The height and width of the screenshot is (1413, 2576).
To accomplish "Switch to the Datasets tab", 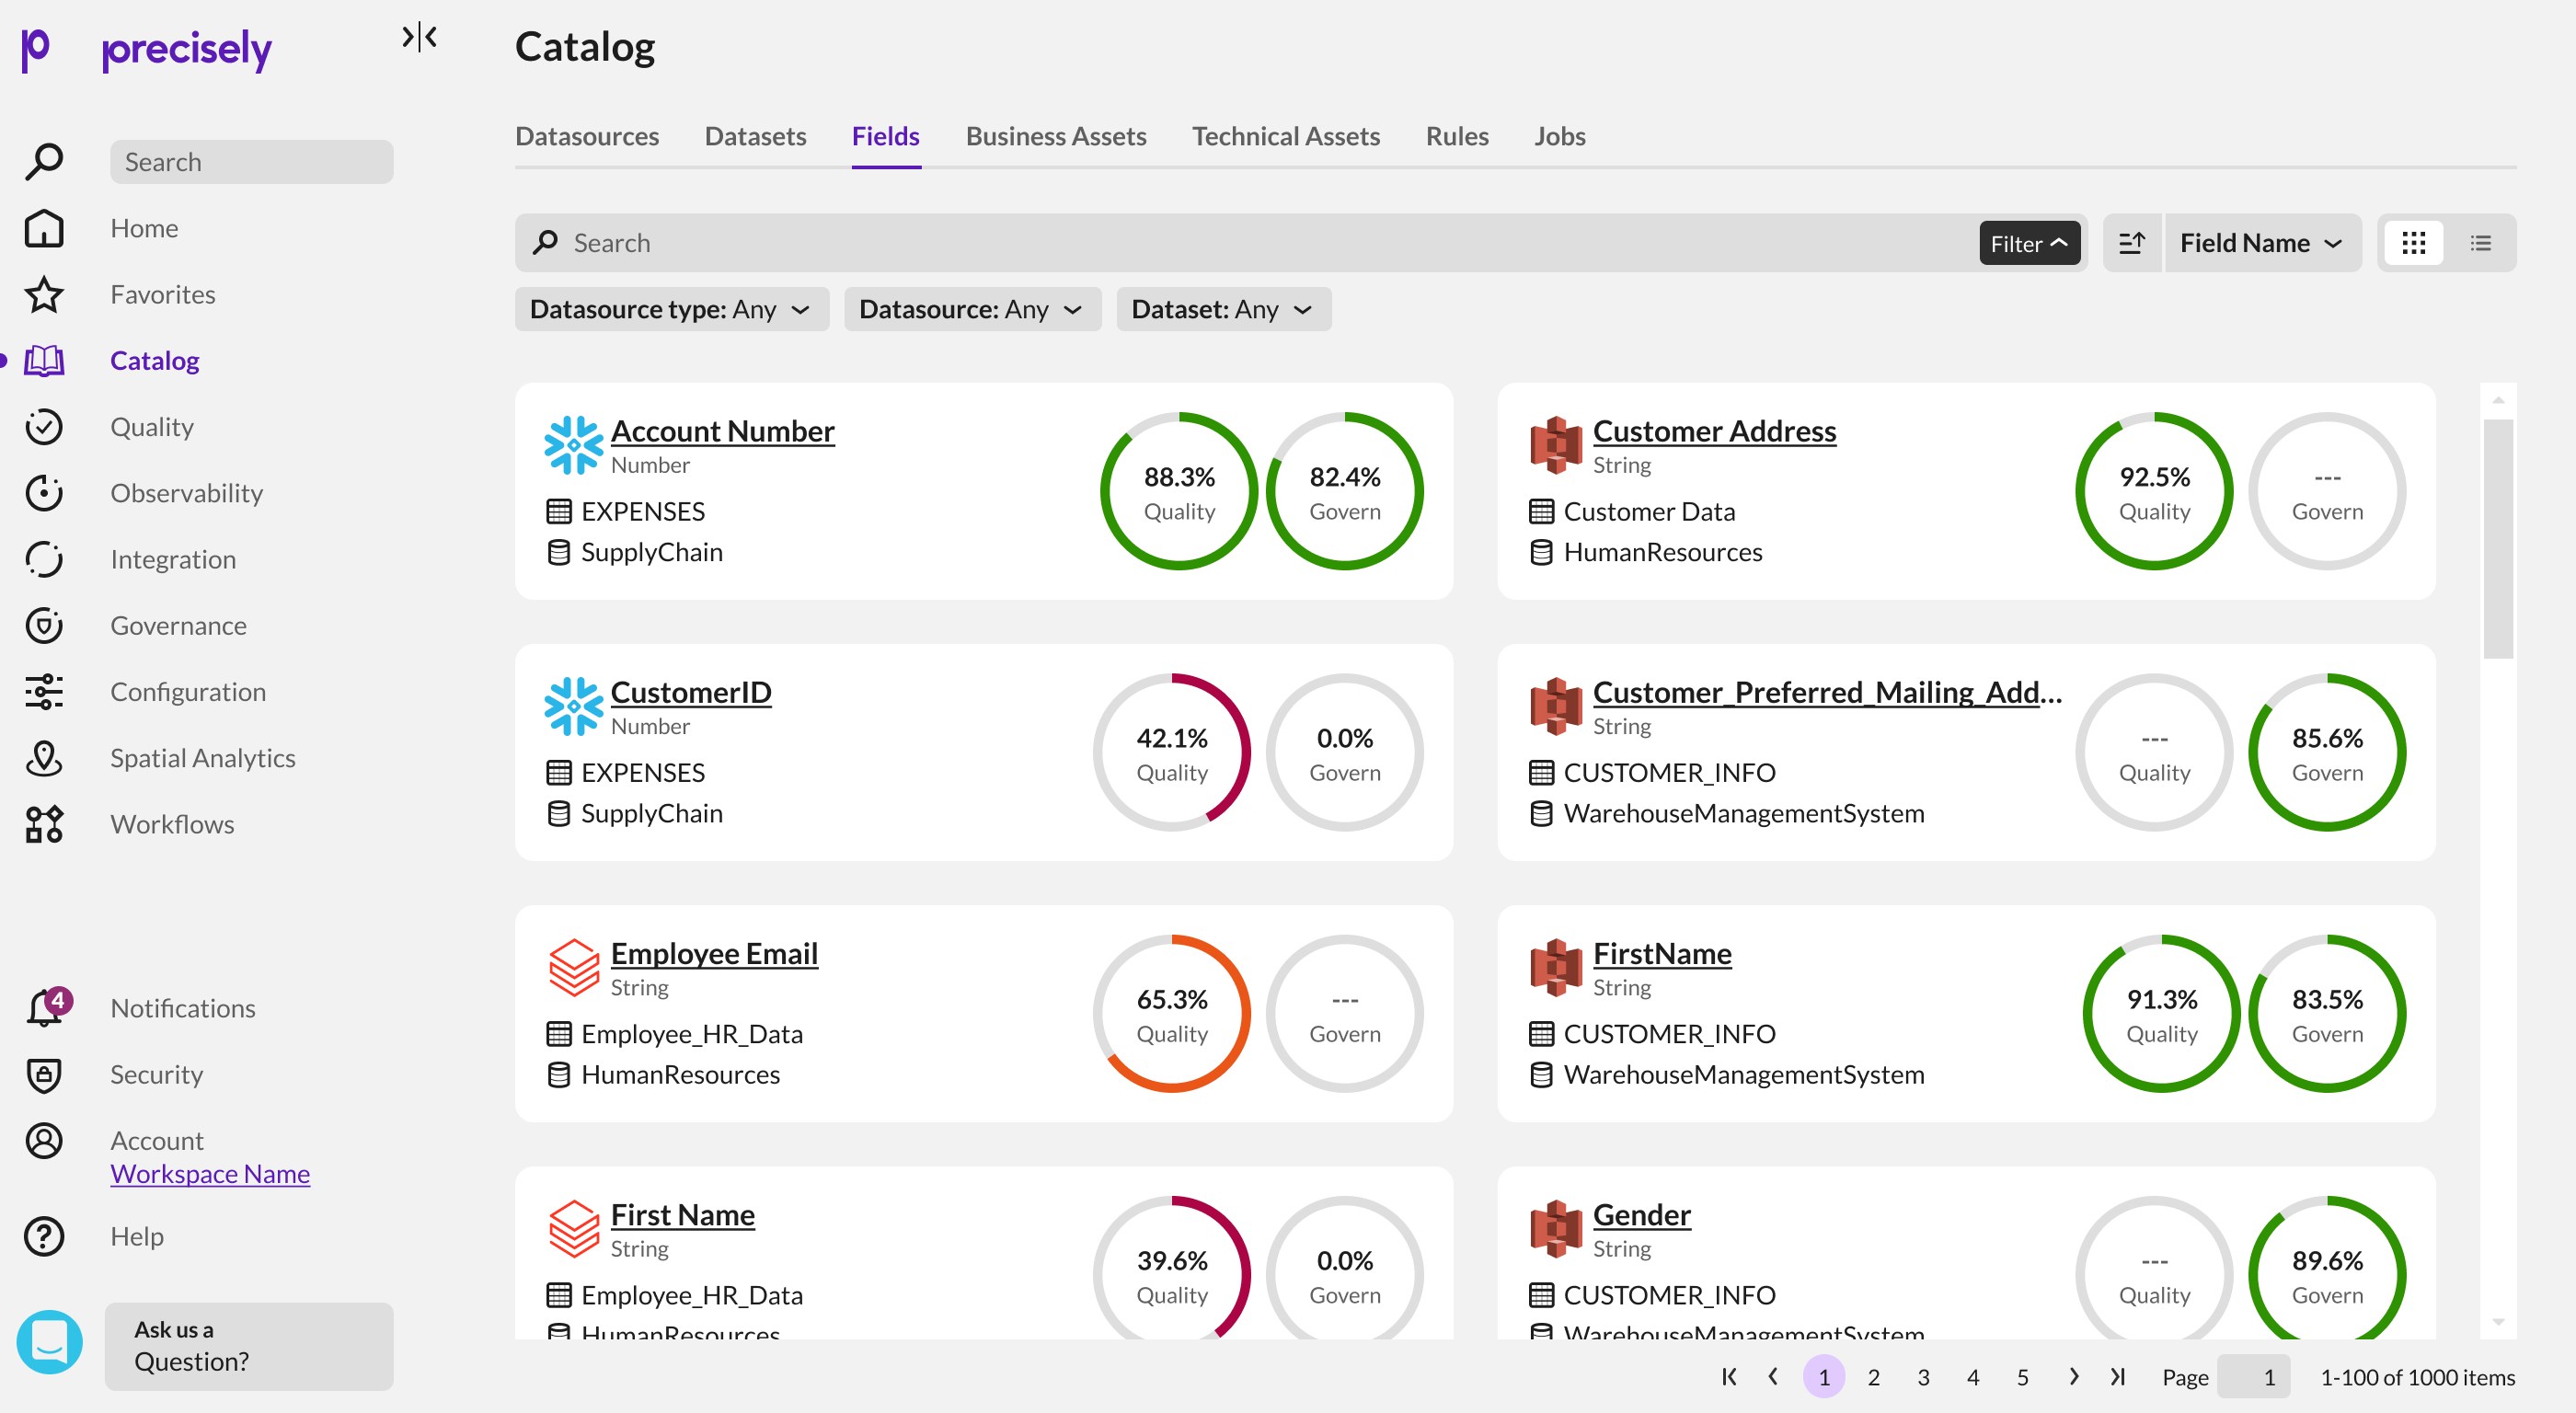I will coord(755,136).
